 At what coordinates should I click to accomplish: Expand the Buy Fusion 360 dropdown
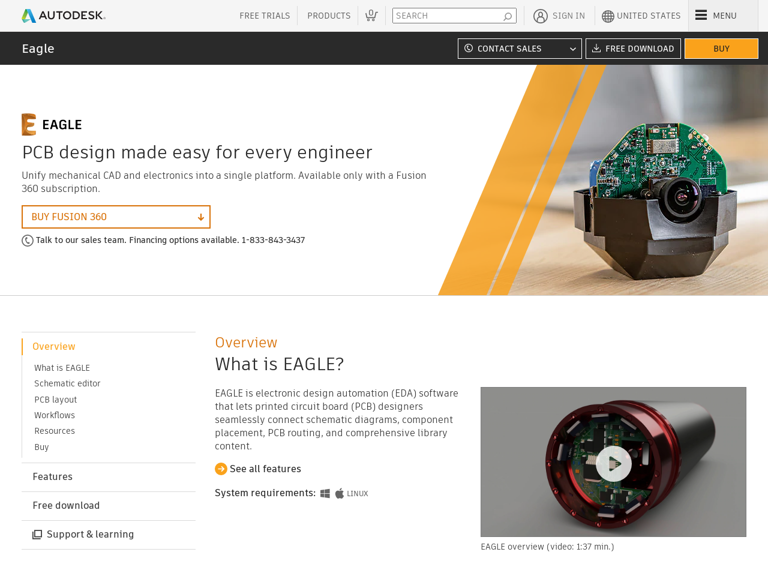point(201,217)
